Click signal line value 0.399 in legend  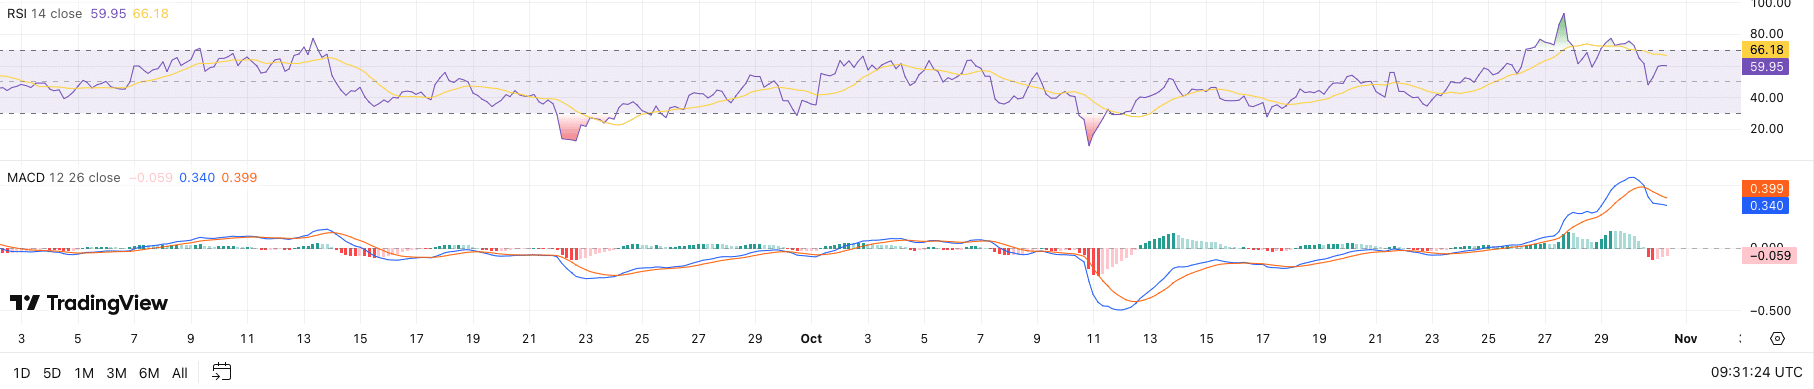tap(239, 177)
